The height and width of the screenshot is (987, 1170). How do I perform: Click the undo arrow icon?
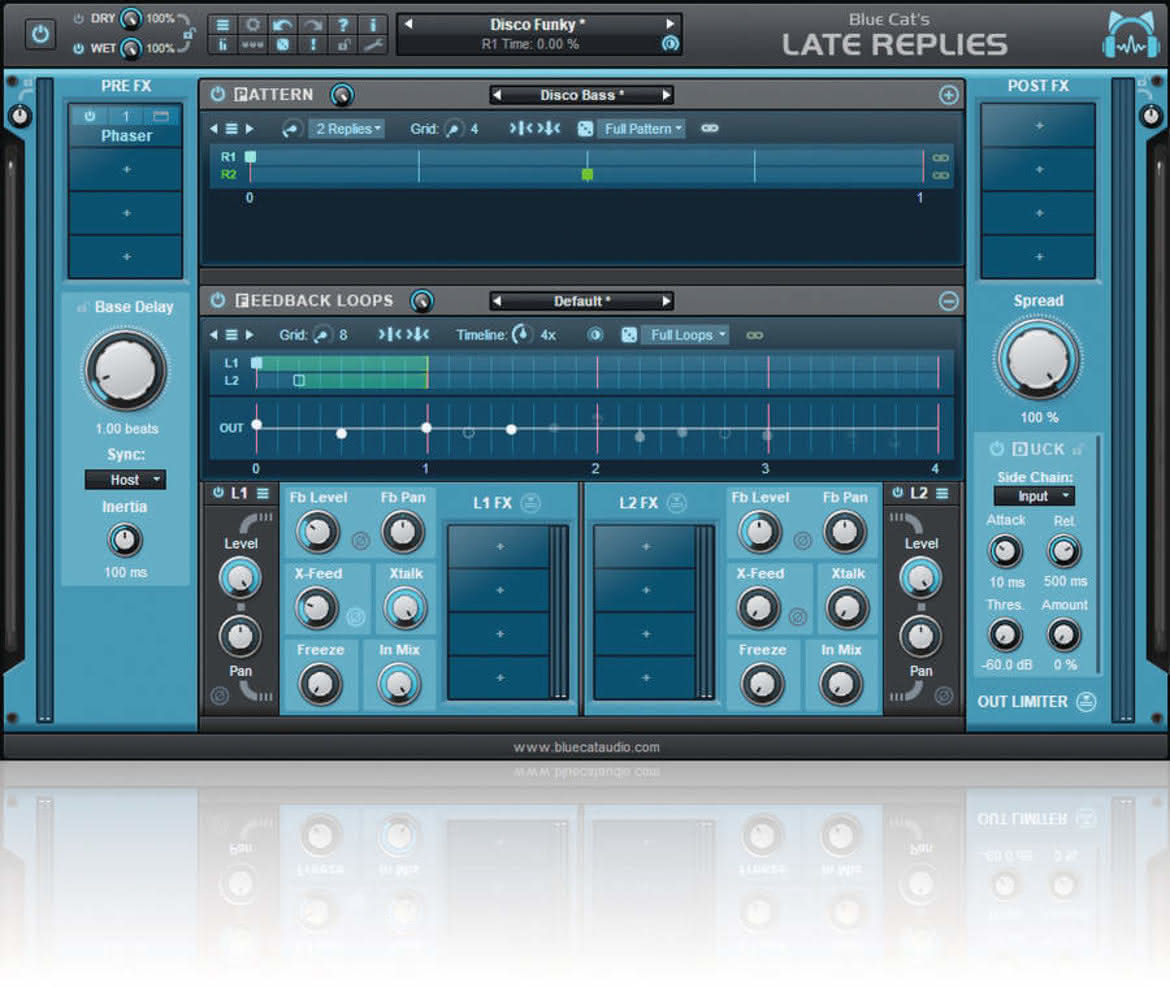[x=283, y=25]
